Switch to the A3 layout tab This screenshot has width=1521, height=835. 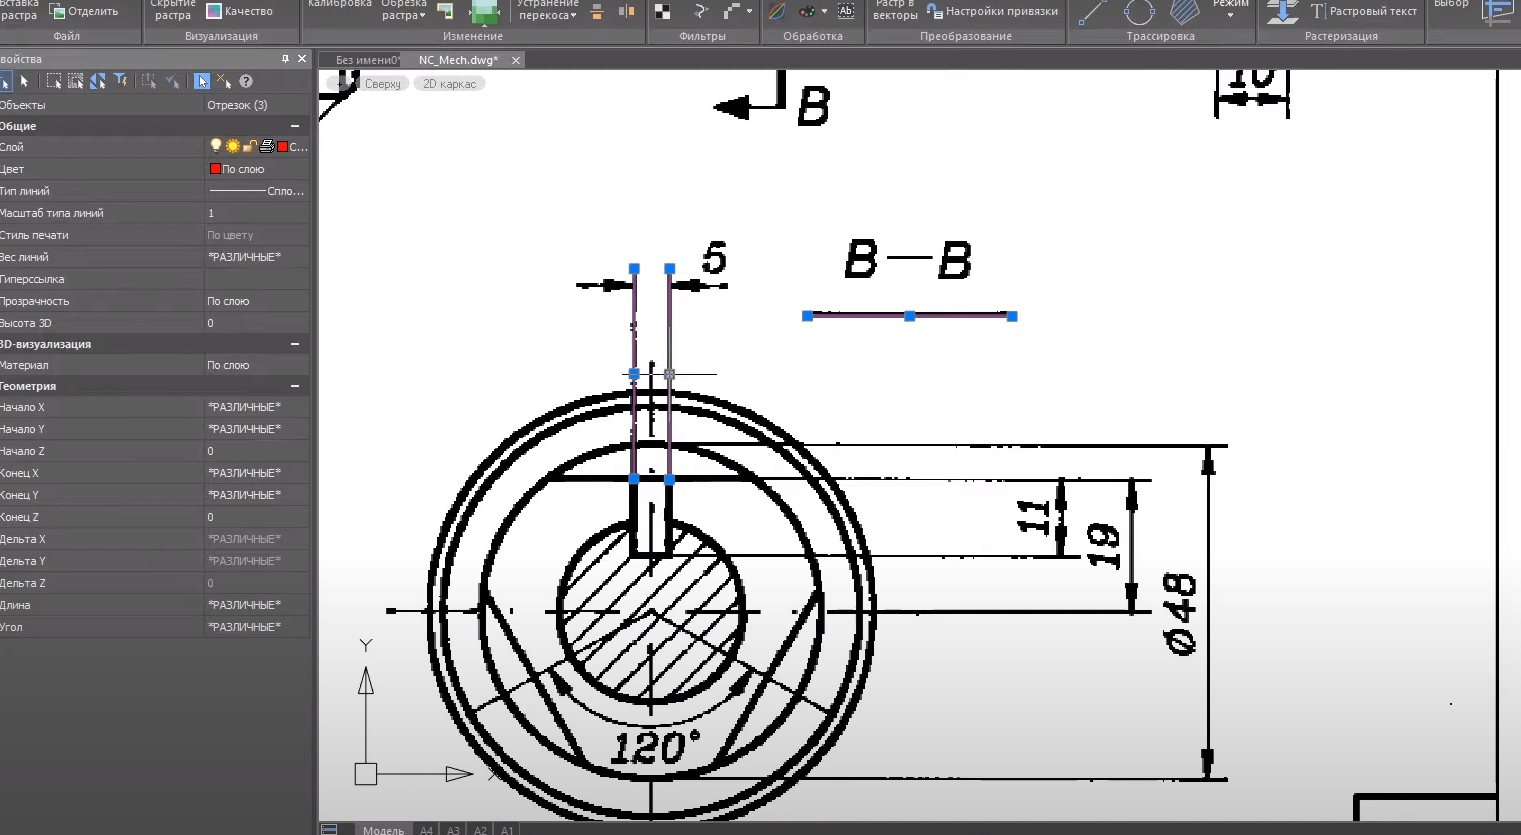(453, 829)
